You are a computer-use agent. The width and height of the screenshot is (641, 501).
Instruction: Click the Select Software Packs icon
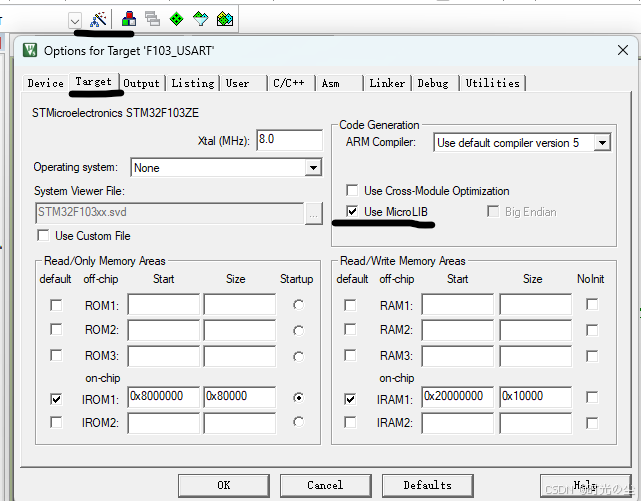[201, 19]
